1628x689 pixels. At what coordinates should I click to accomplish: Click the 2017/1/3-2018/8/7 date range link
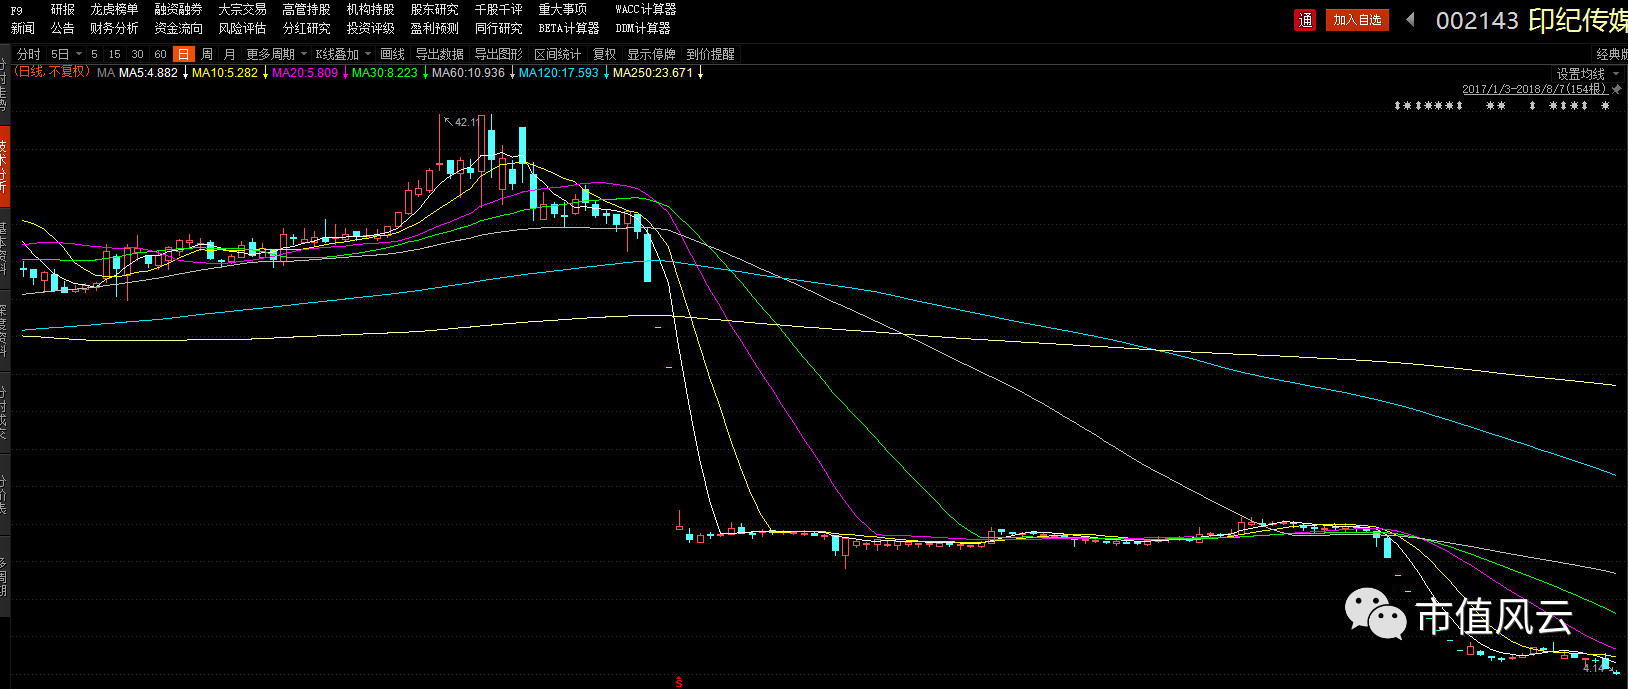click(1534, 89)
